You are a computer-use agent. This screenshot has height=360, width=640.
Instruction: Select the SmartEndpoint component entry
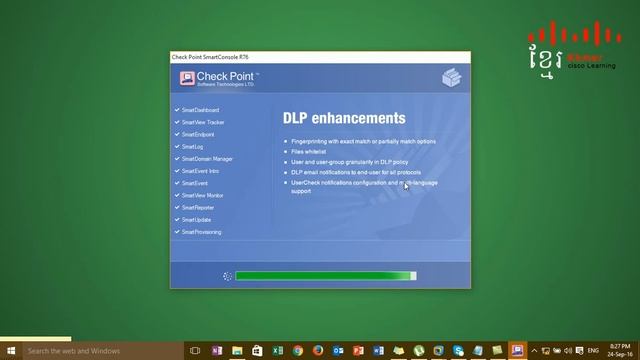tap(198, 135)
